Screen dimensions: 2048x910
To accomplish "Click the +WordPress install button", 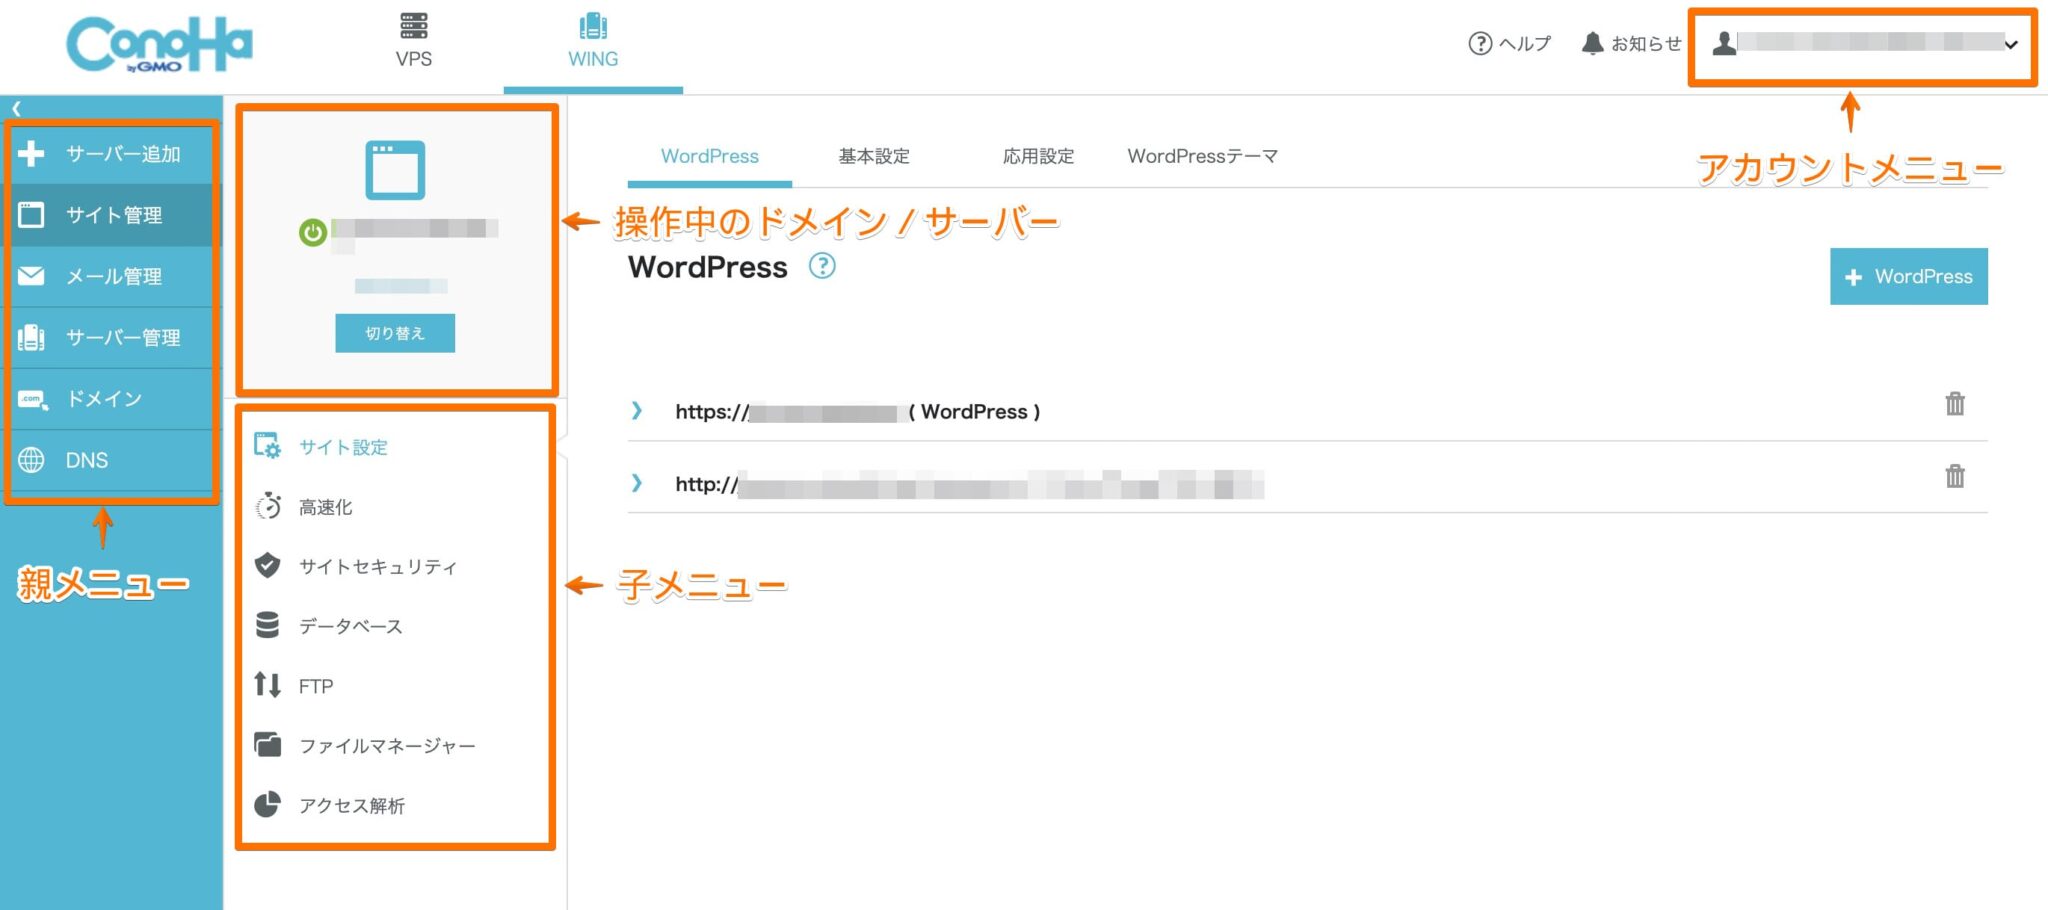I will (x=1908, y=276).
